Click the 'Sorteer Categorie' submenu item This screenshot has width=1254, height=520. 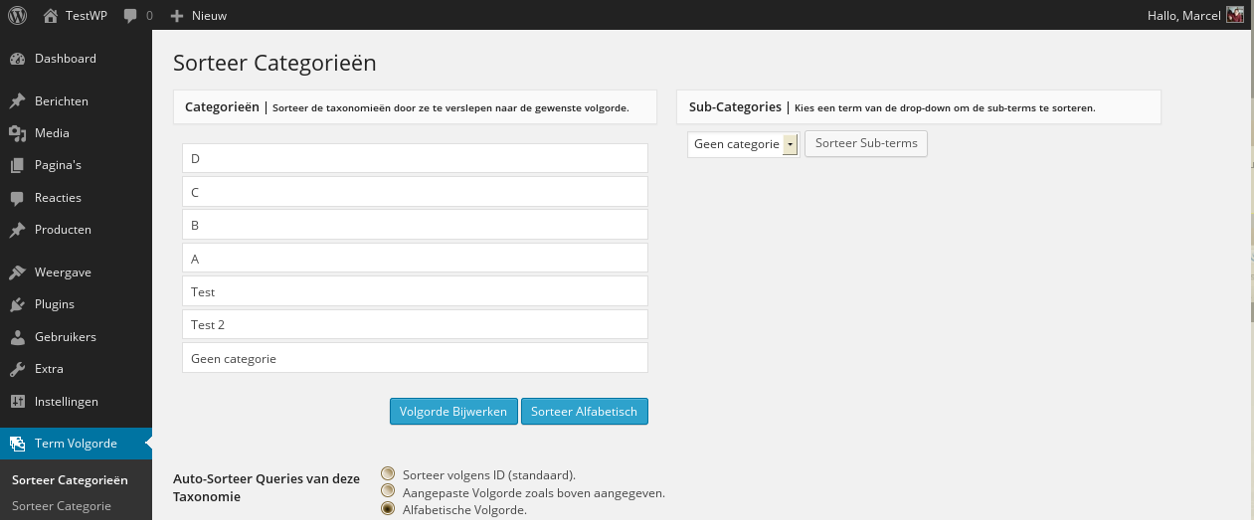coord(61,506)
